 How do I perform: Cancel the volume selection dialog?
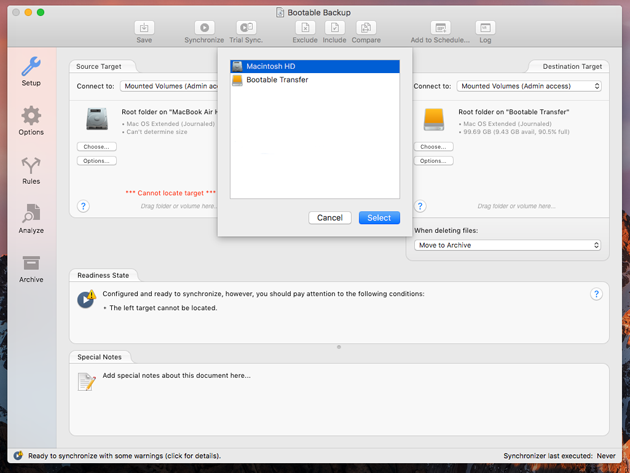click(x=330, y=218)
